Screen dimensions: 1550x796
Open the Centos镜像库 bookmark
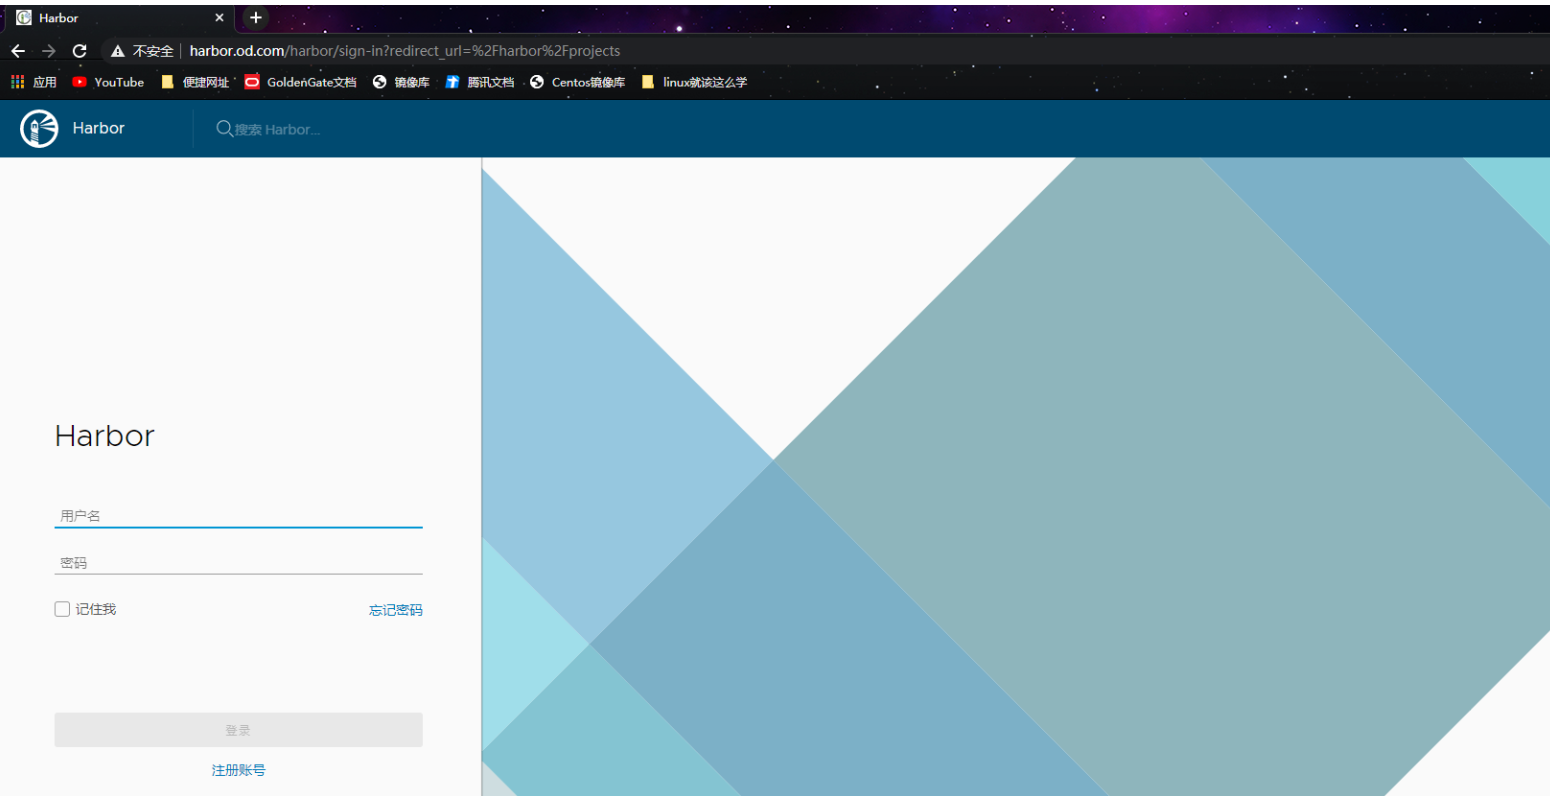pyautogui.click(x=578, y=82)
